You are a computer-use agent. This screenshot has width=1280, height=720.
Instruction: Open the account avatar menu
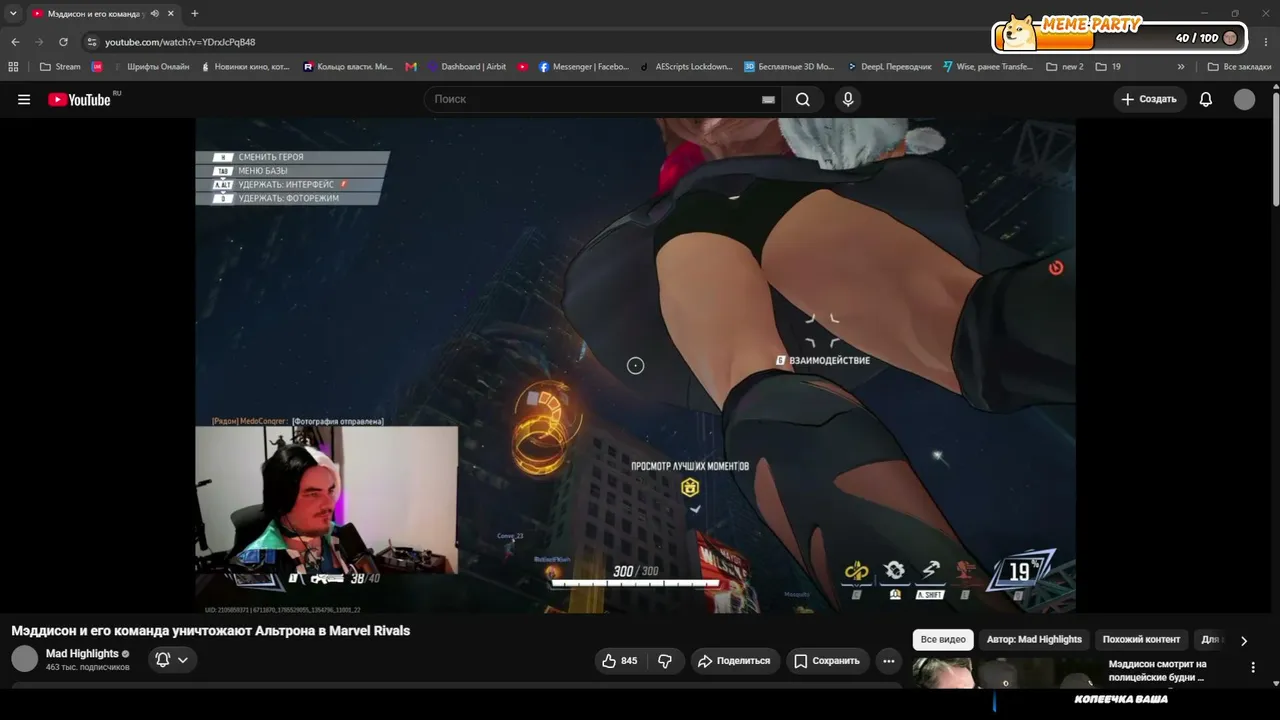1244,99
